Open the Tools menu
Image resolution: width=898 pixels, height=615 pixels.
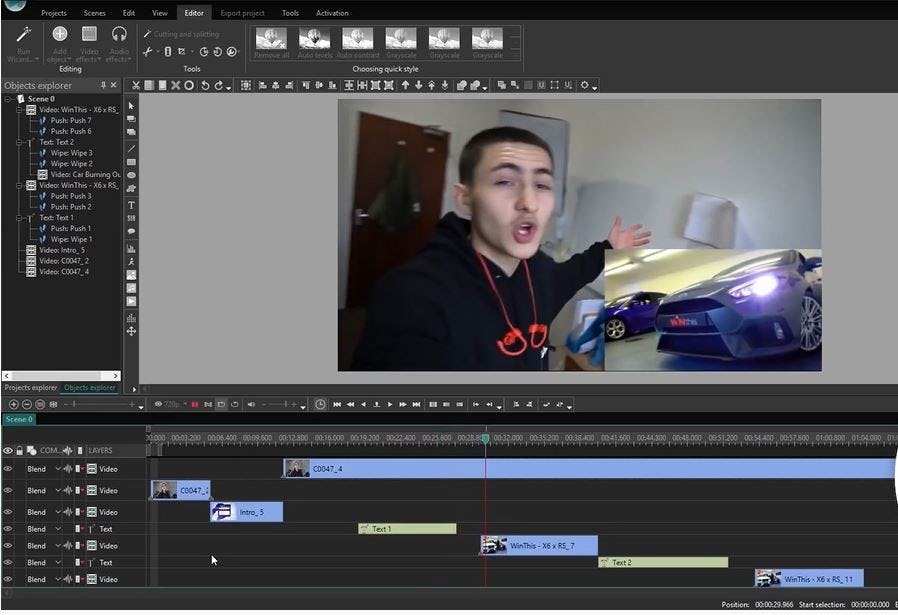click(x=290, y=13)
